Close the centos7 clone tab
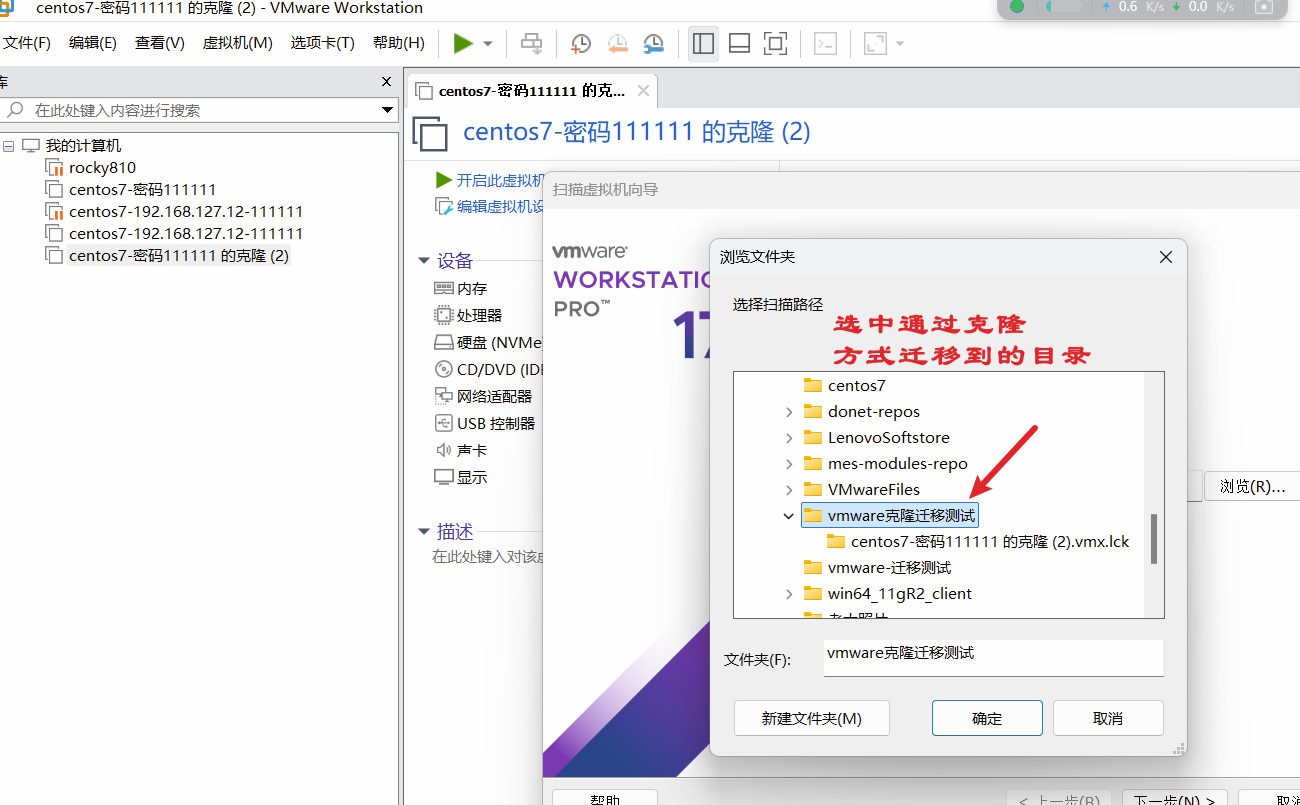The width and height of the screenshot is (1300, 805). pyautogui.click(x=643, y=91)
